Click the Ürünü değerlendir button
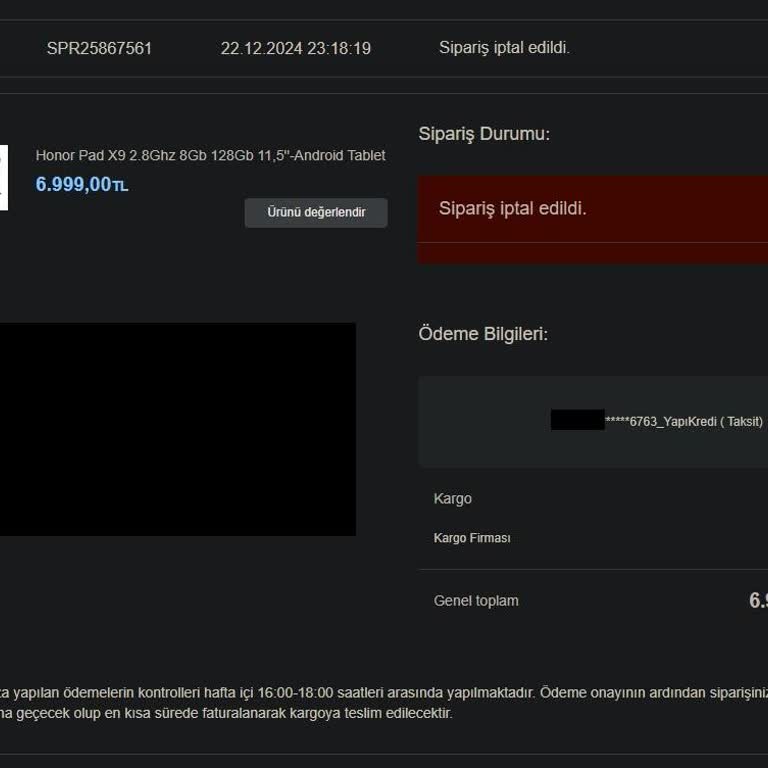The height and width of the screenshot is (768, 768). (316, 213)
